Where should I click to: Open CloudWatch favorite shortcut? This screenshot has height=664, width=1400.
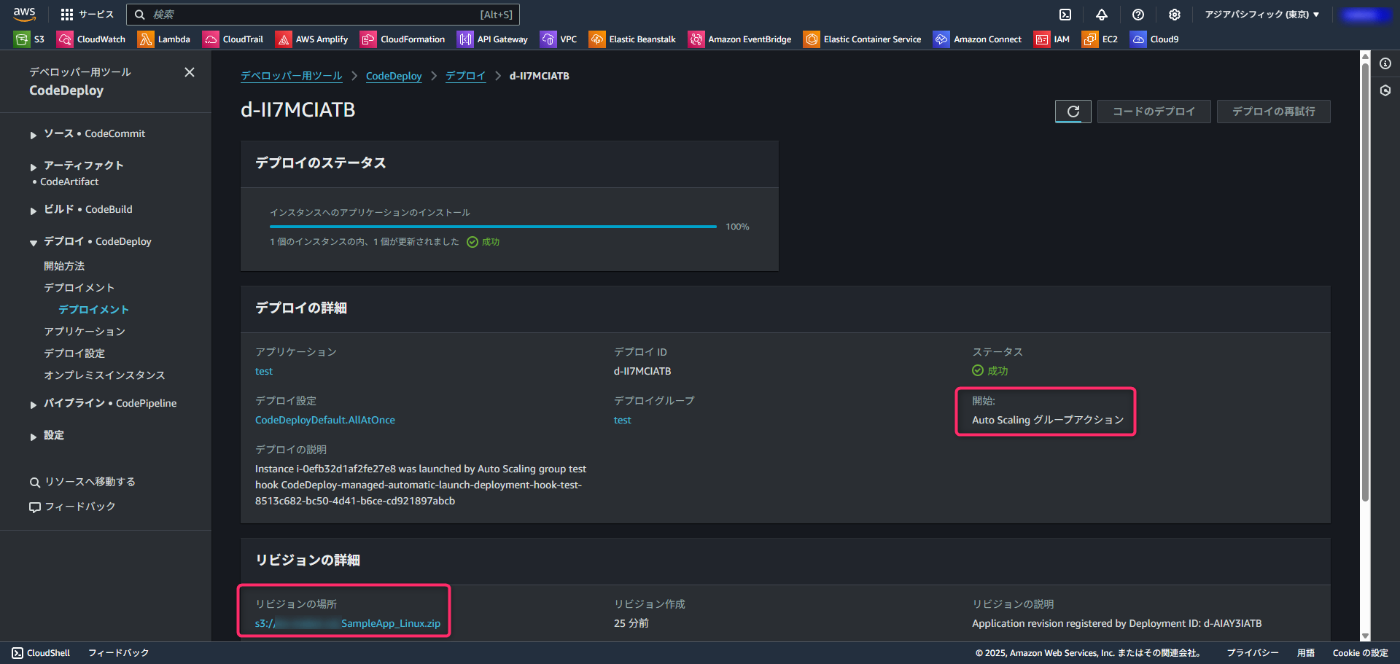click(92, 39)
